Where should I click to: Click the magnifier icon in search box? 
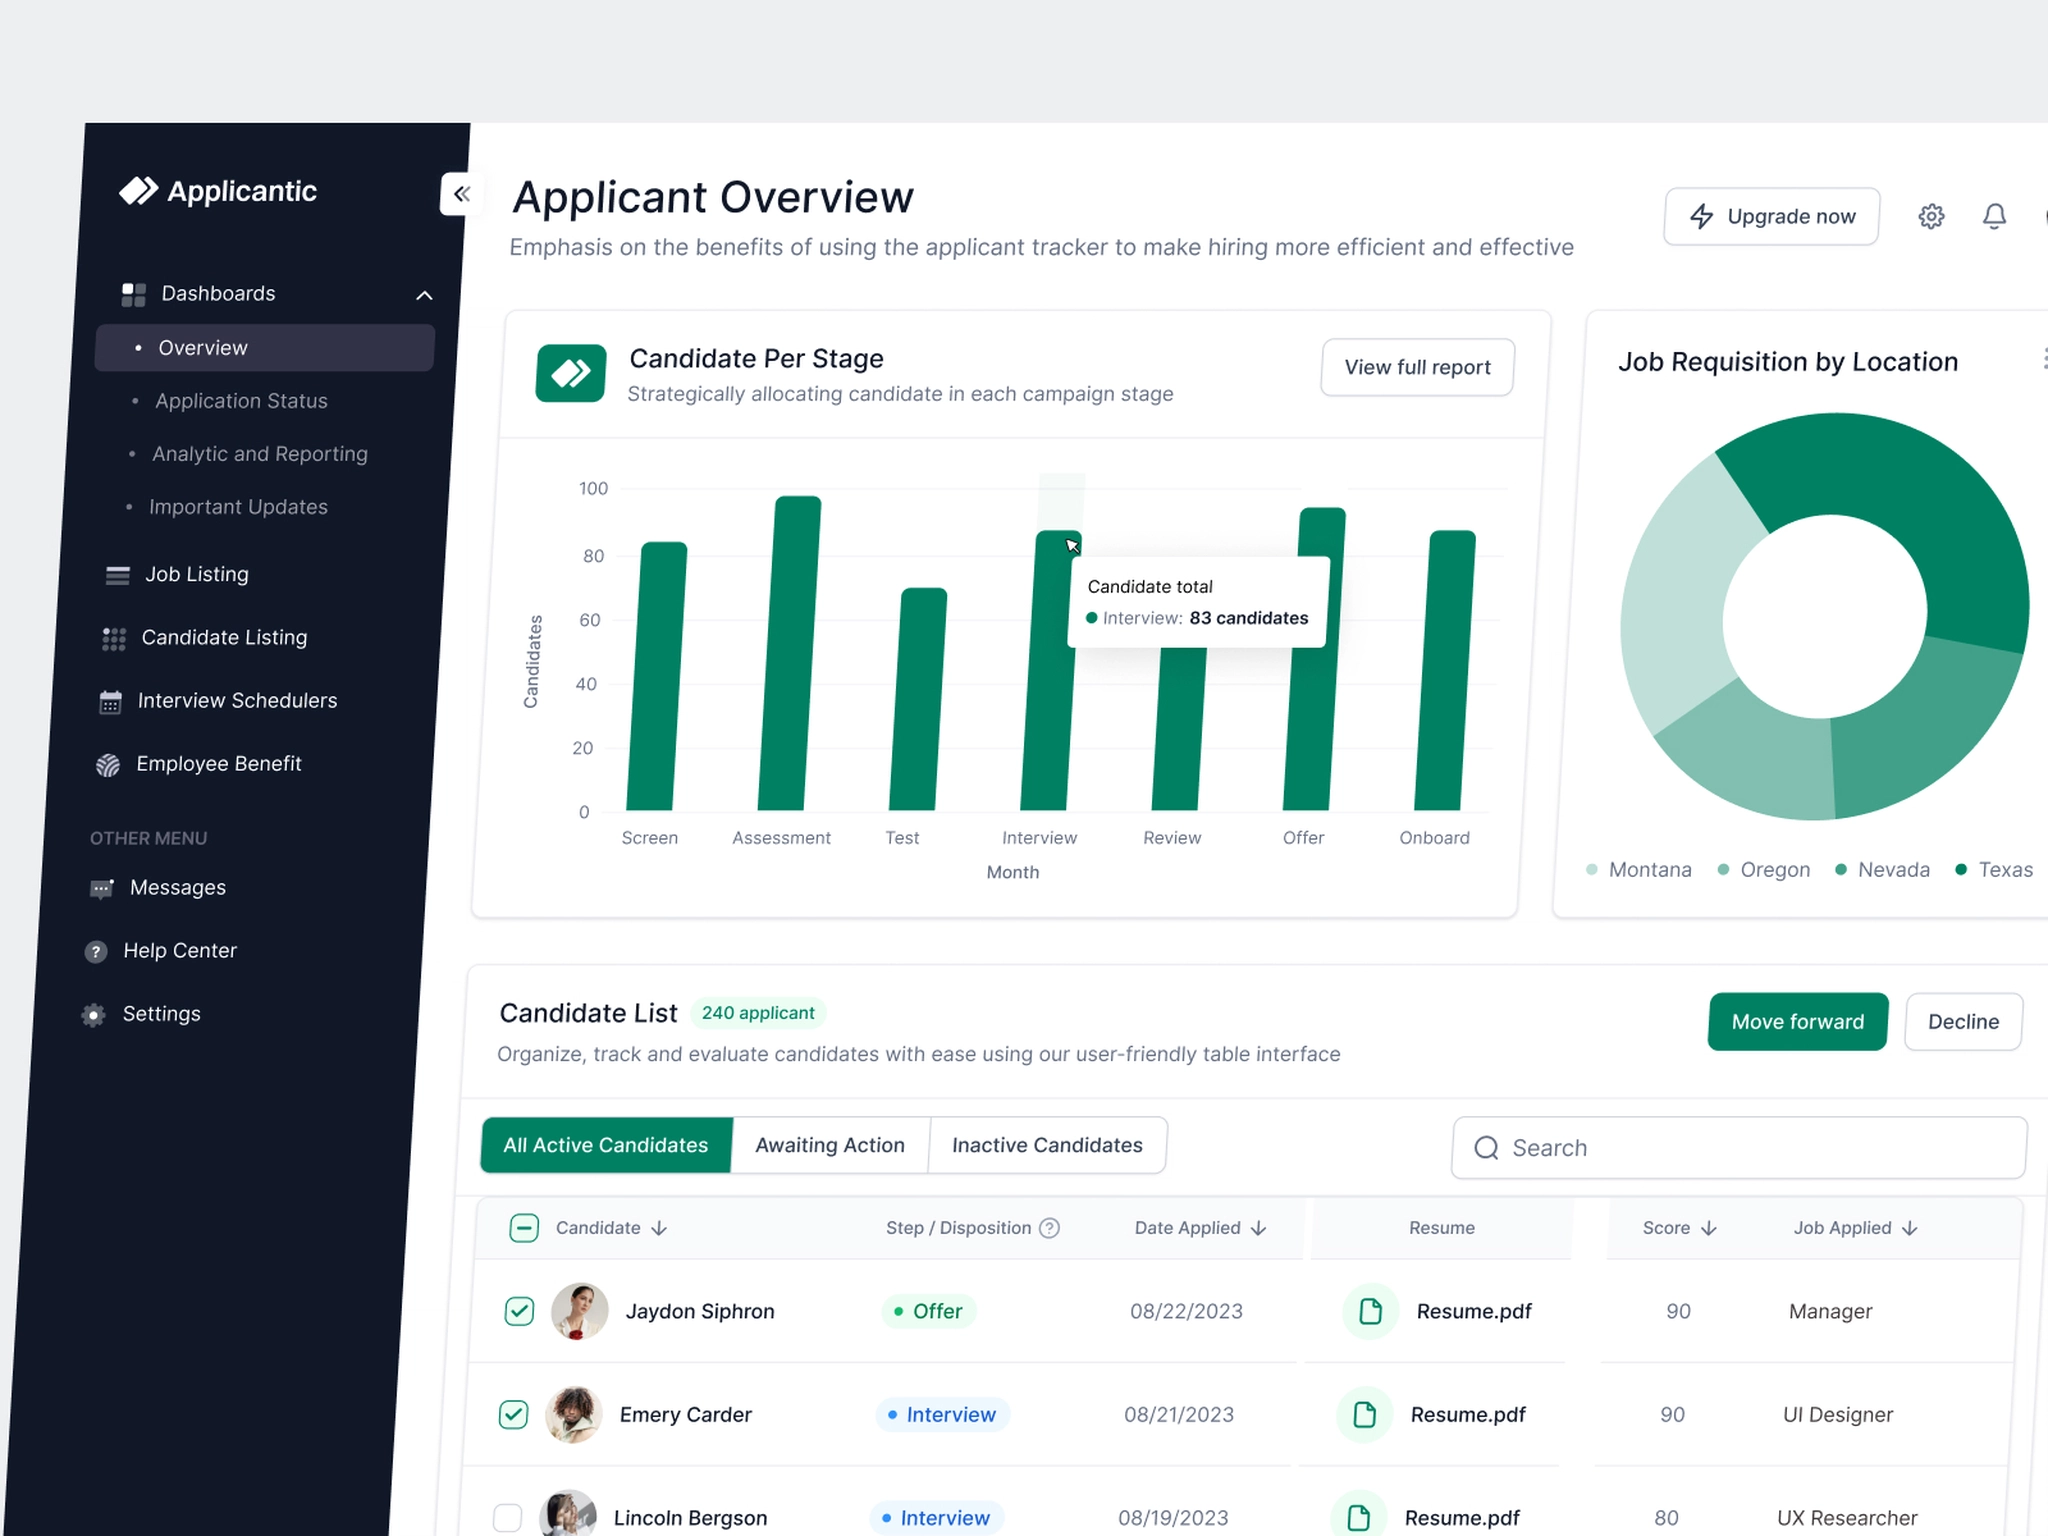point(1486,1148)
